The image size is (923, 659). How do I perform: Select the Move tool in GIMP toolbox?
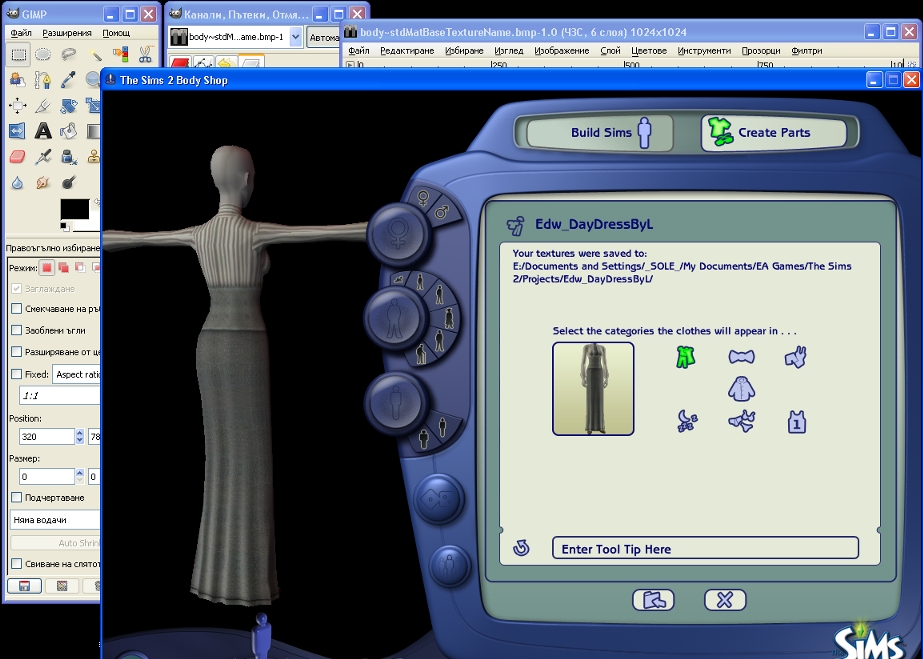click(x=18, y=106)
